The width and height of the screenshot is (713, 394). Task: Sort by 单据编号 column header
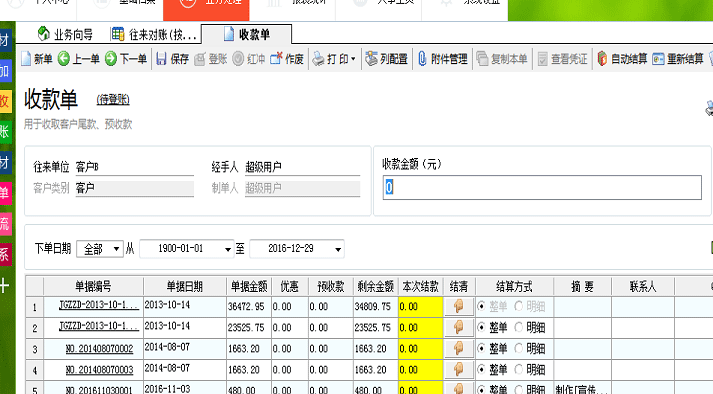point(93,286)
